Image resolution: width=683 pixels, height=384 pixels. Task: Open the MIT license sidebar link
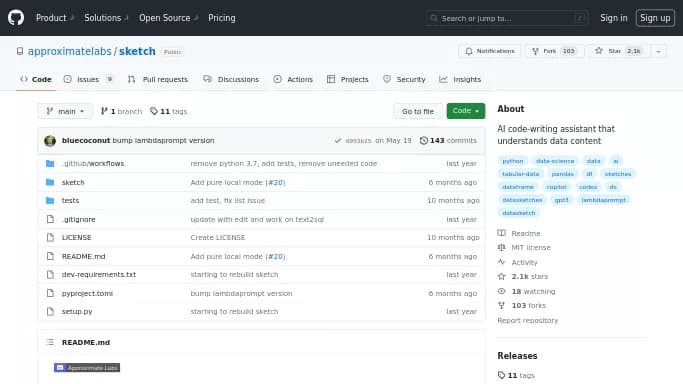point(524,247)
